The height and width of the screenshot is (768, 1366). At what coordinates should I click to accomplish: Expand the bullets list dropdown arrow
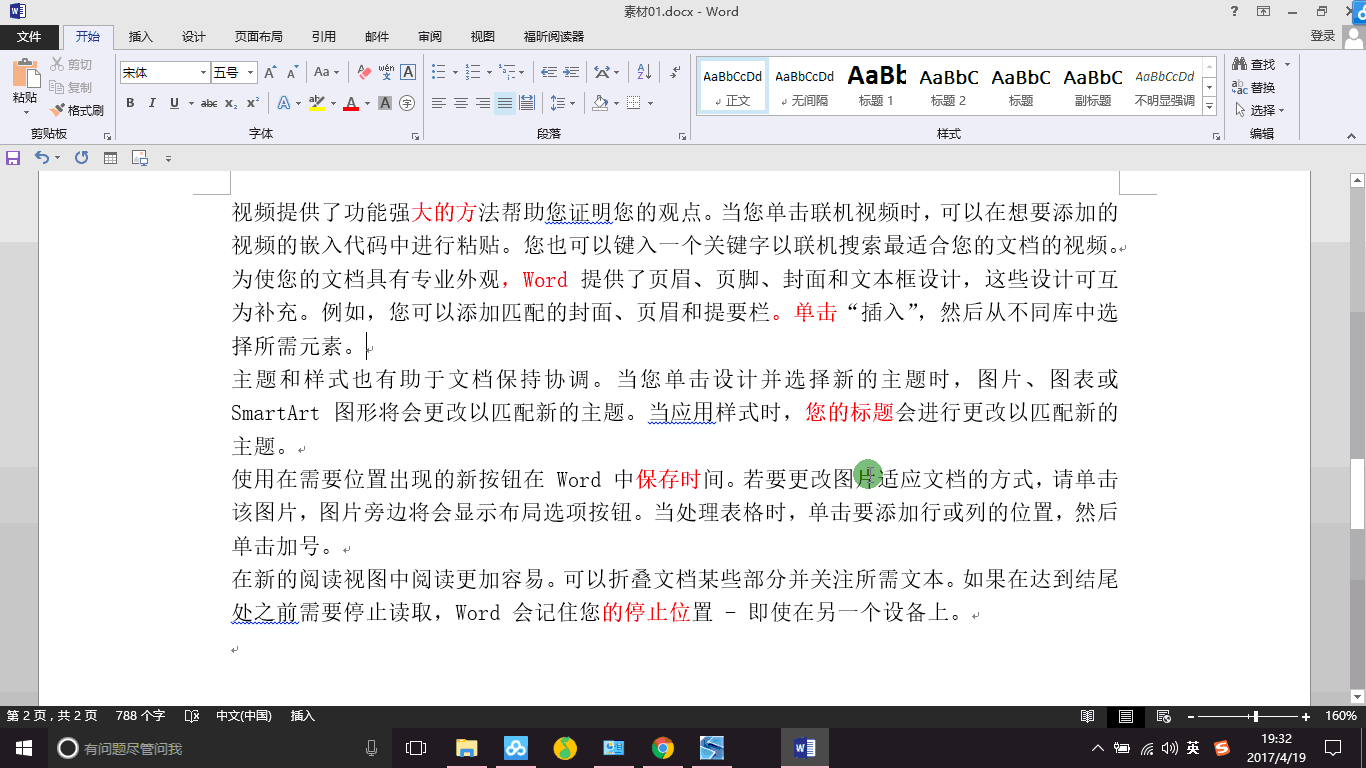(x=455, y=72)
